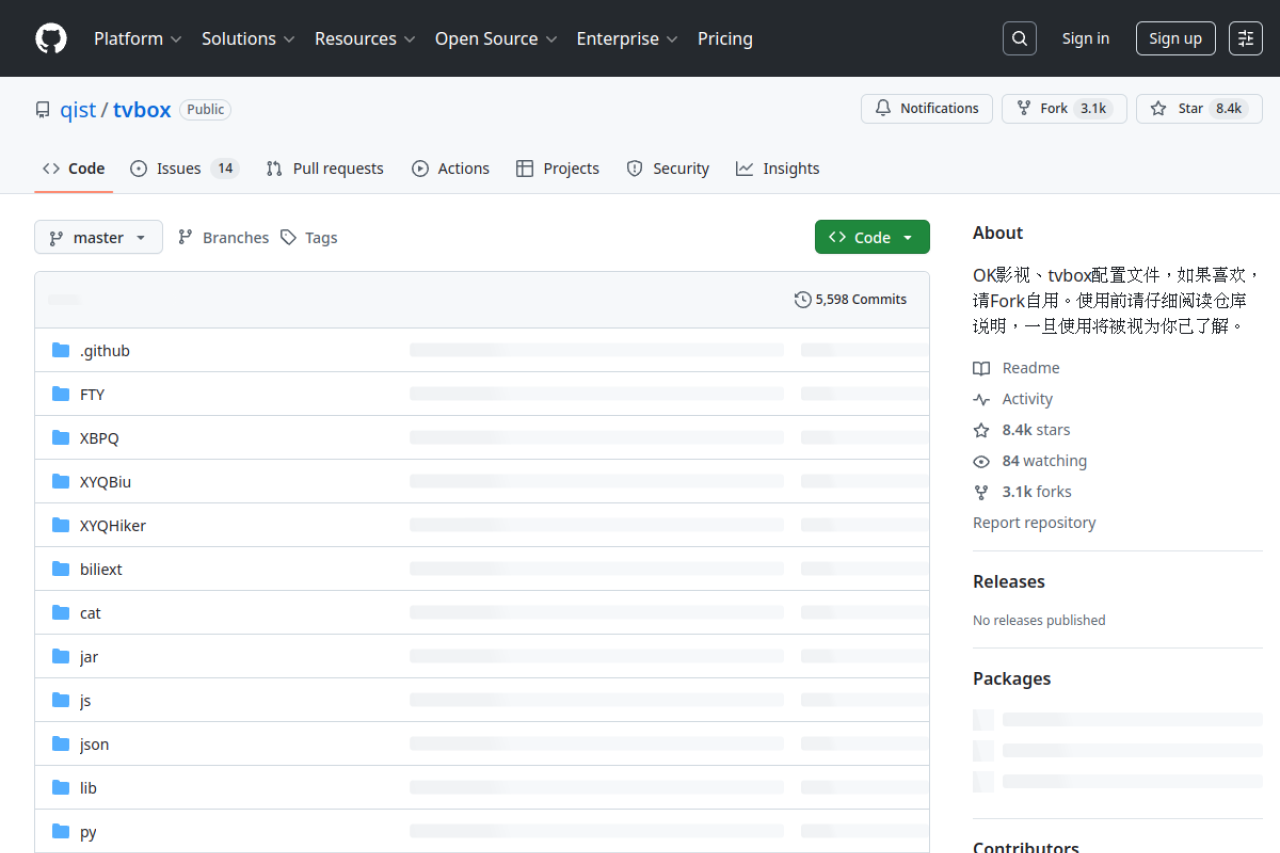
Task: Open the json folder
Action: tap(93, 744)
